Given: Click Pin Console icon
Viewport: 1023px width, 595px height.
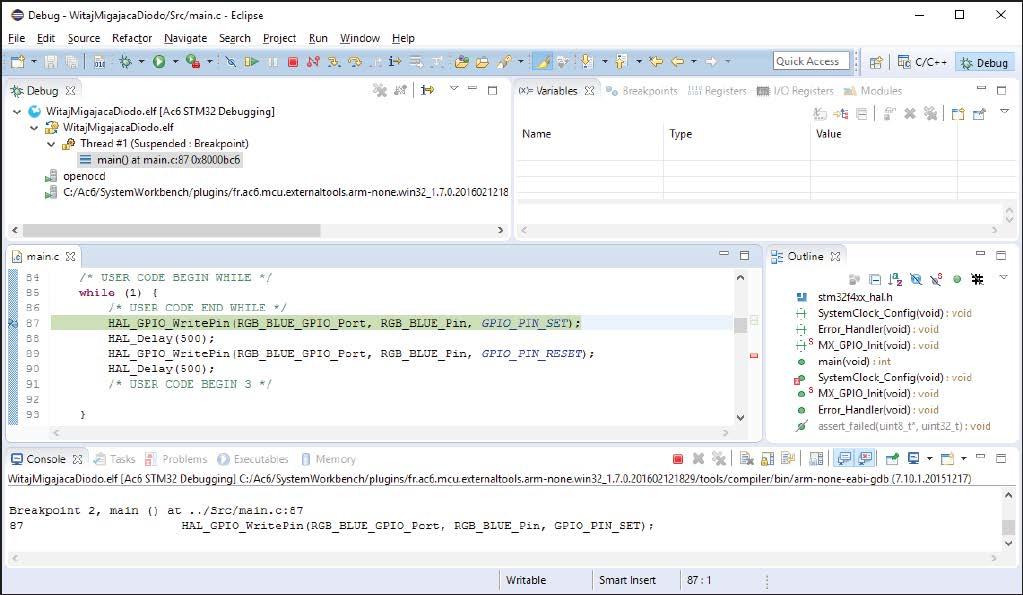Looking at the screenshot, I should [892, 459].
